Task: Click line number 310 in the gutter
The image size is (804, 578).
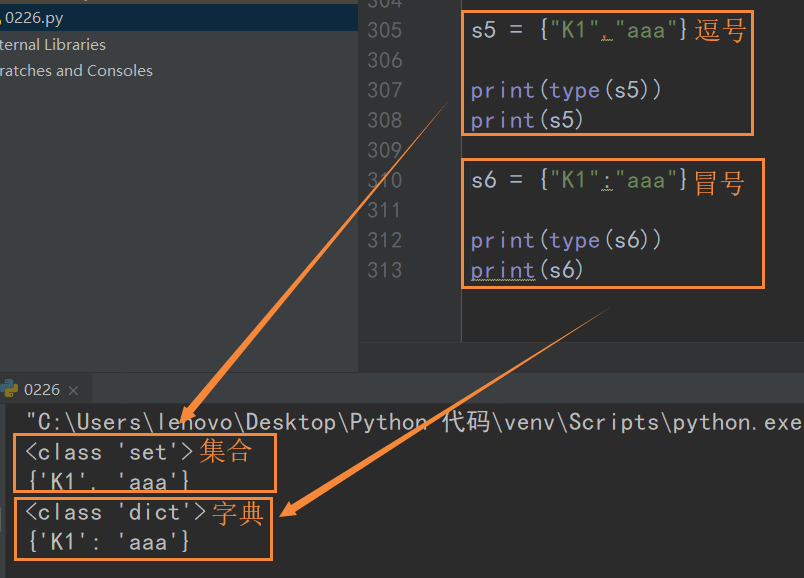Action: tap(384, 181)
